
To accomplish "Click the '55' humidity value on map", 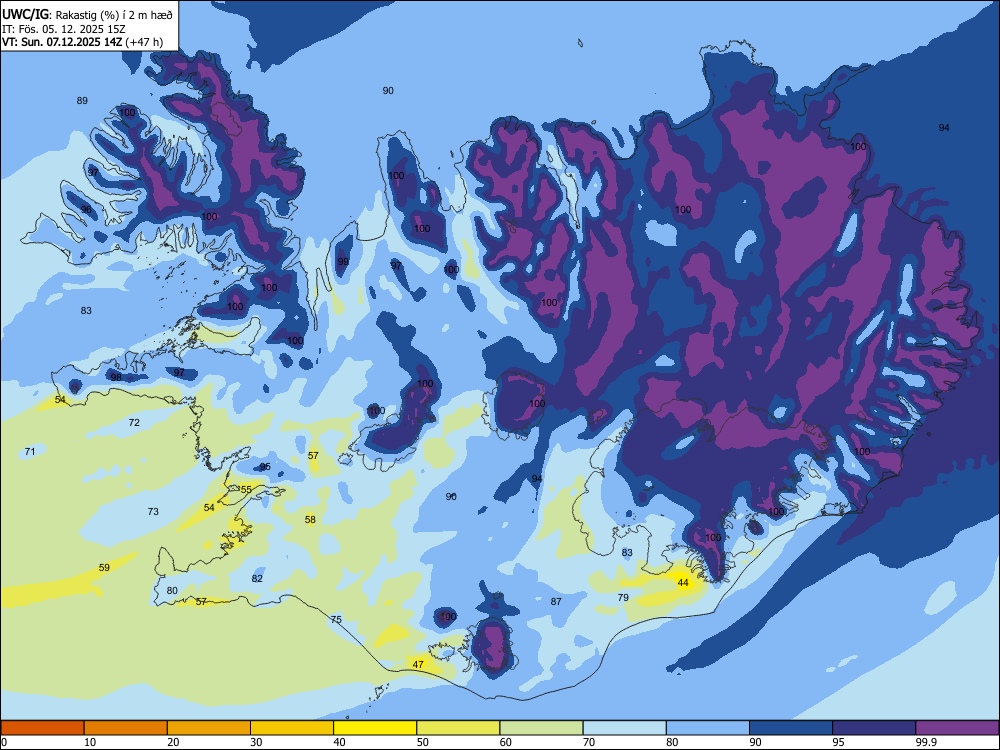I will click(246, 489).
